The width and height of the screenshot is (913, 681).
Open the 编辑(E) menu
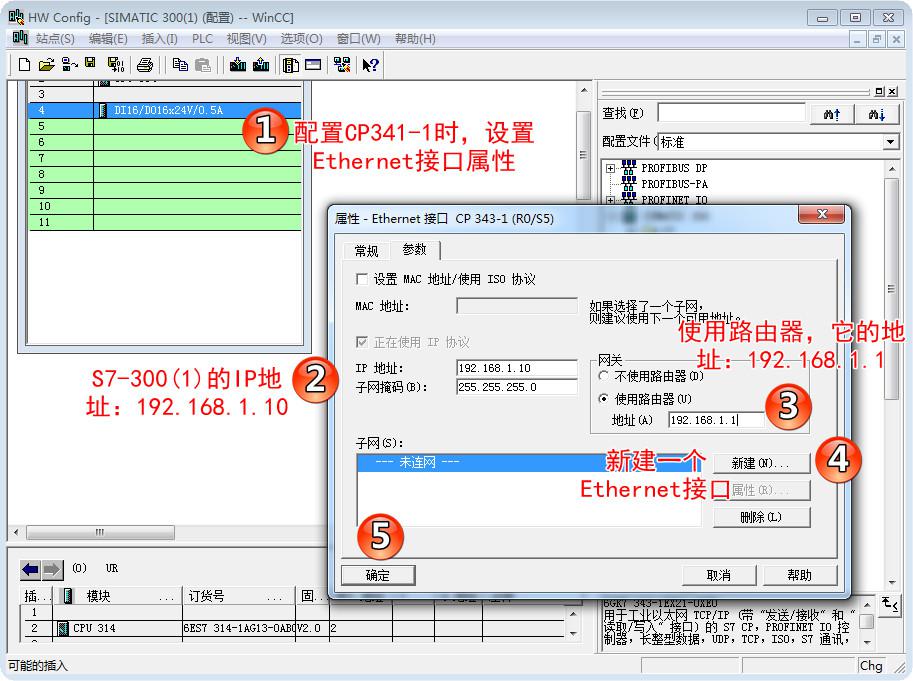tap(108, 38)
